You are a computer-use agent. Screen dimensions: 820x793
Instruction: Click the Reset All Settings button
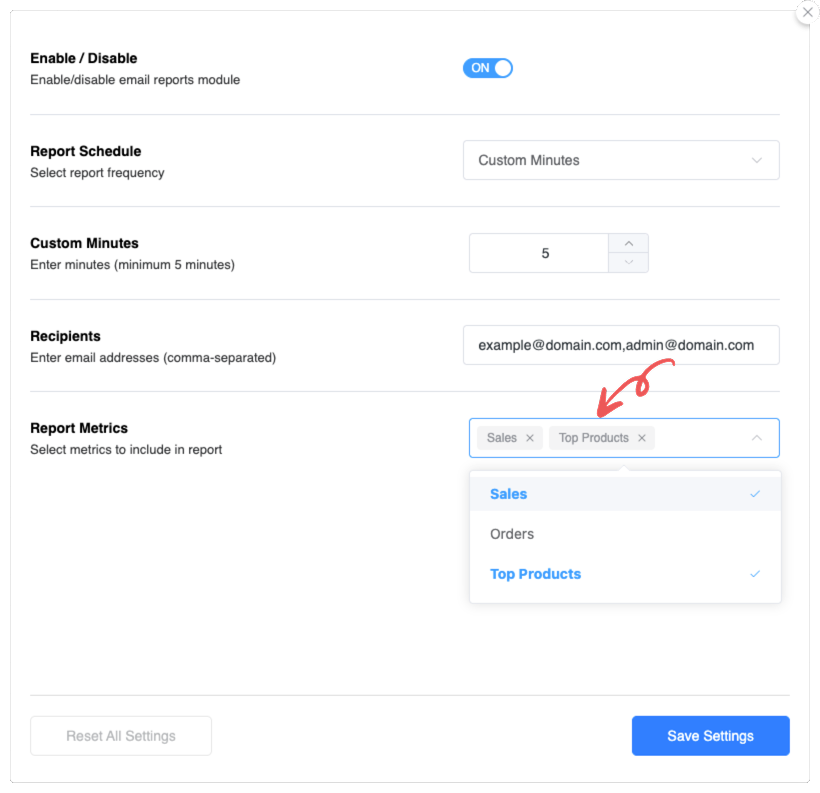point(120,735)
